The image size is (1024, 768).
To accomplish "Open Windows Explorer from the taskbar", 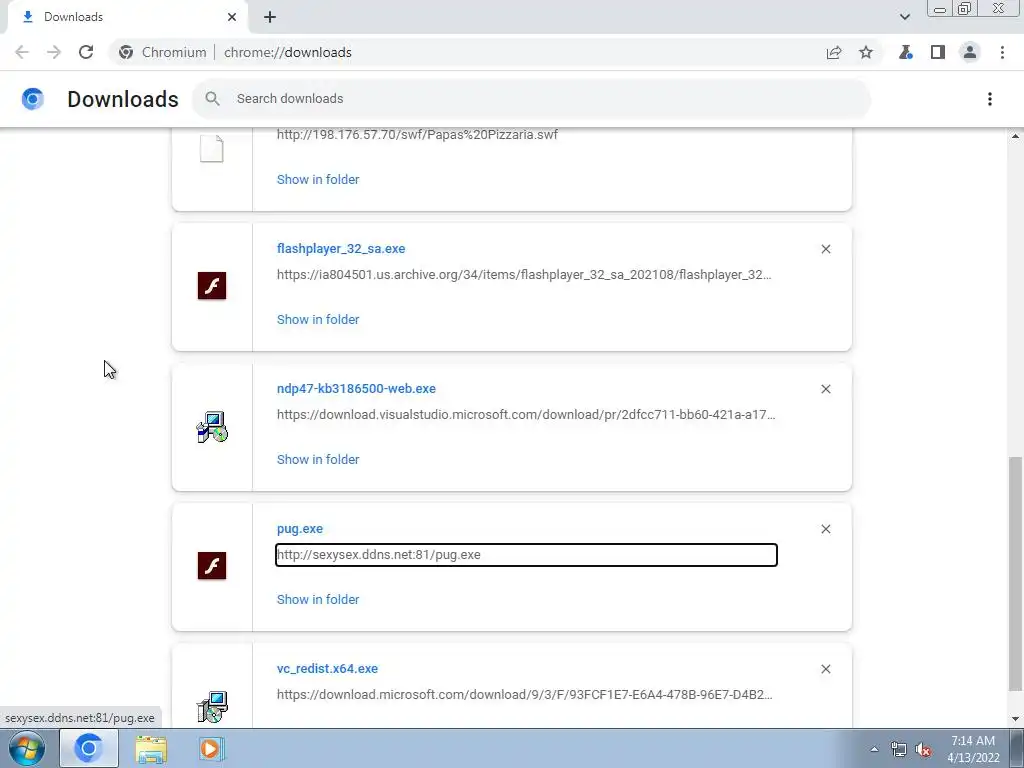I will pyautogui.click(x=151, y=749).
